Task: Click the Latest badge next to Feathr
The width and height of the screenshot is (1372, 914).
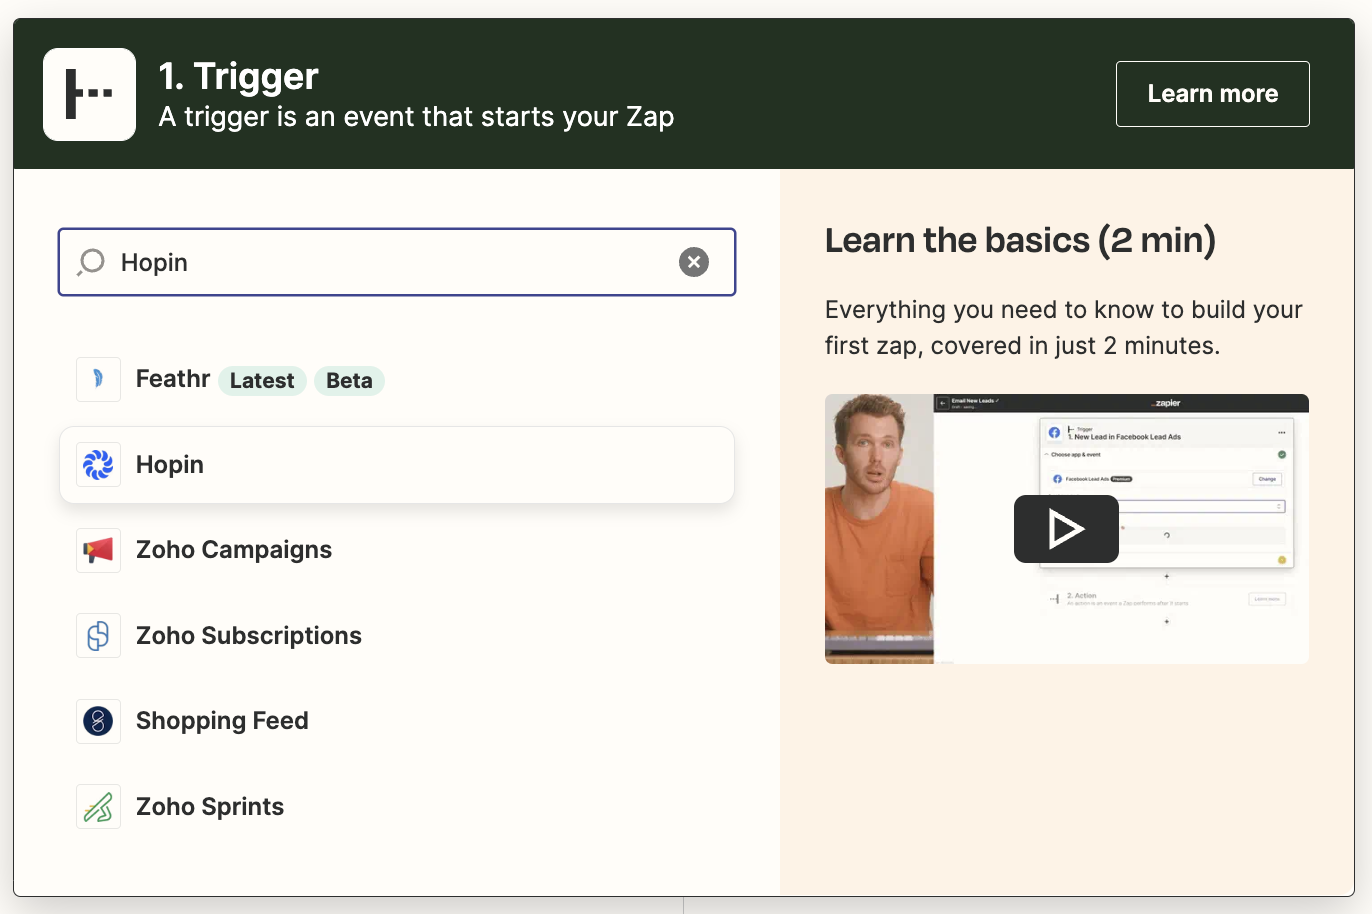Action: coord(262,381)
